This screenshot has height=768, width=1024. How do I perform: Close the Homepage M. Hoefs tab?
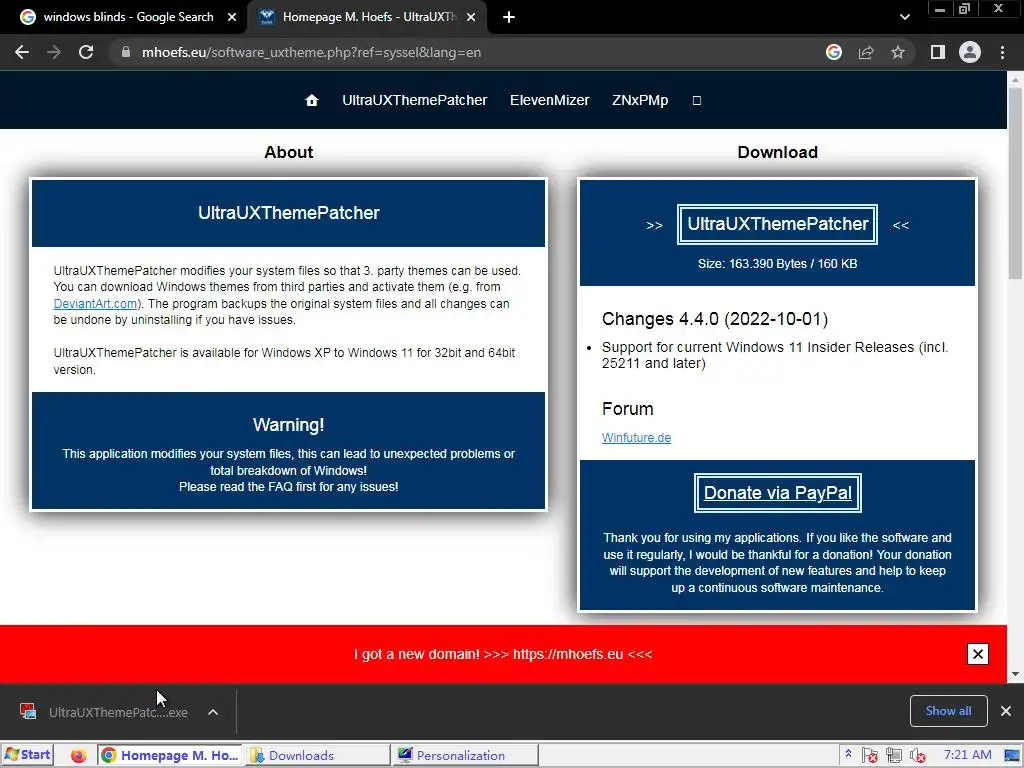(471, 18)
